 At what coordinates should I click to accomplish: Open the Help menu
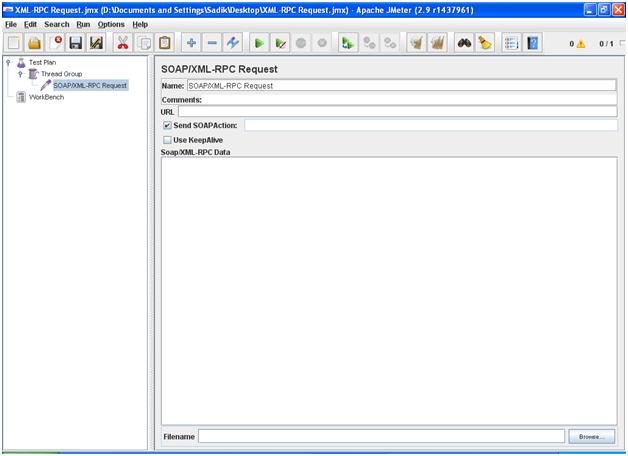140,24
